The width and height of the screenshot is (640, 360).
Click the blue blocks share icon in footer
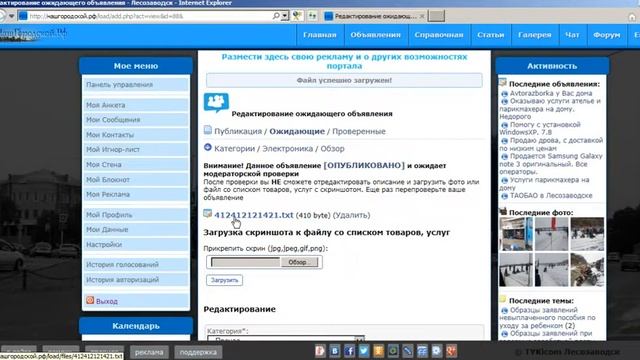pyautogui.click(x=422, y=351)
